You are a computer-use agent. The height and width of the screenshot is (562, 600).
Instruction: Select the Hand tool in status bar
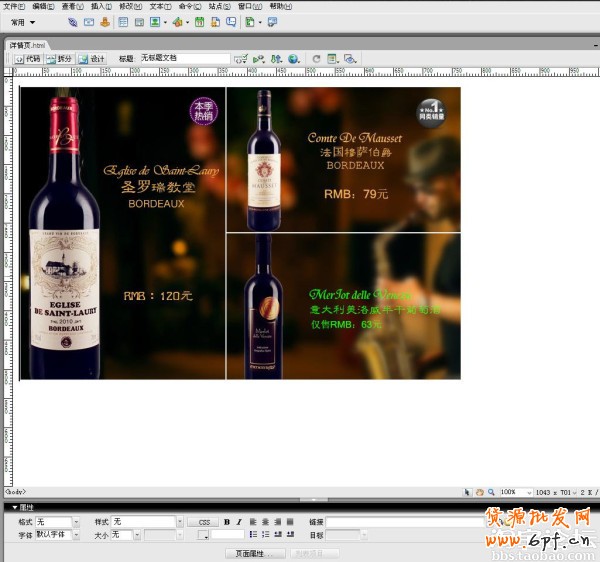point(479,492)
